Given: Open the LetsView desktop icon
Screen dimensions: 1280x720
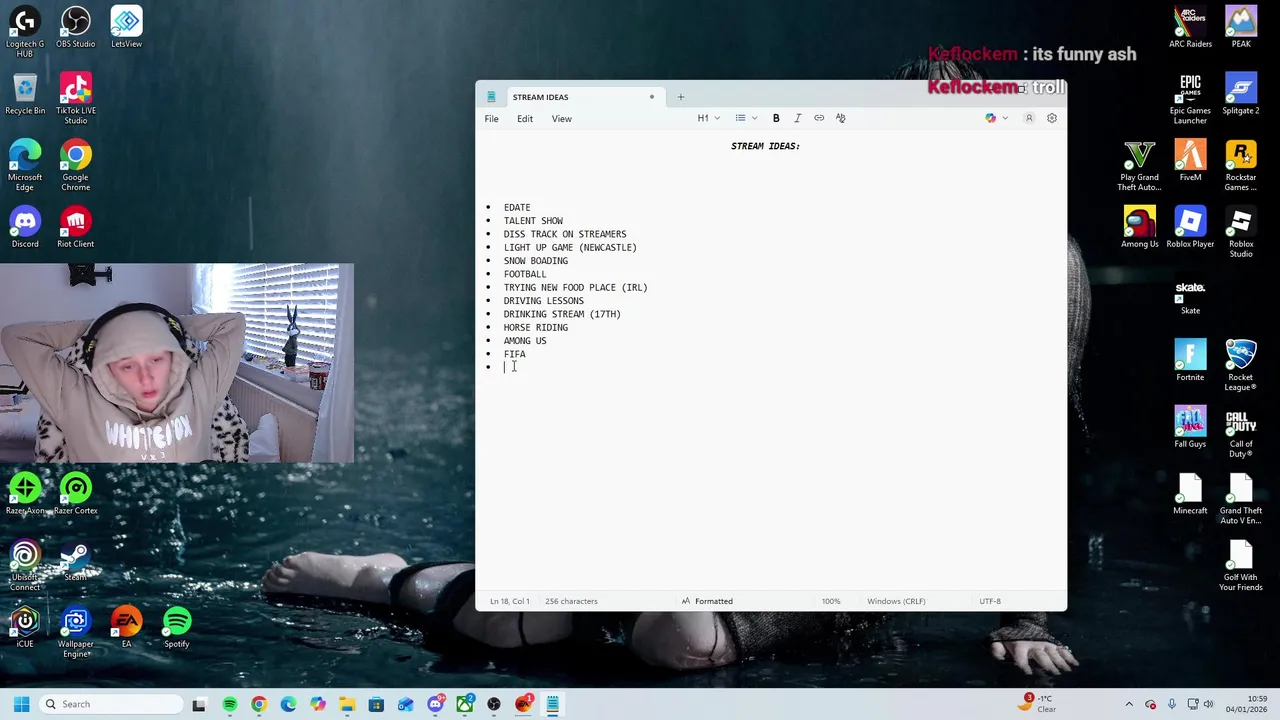Looking at the screenshot, I should click(126, 28).
